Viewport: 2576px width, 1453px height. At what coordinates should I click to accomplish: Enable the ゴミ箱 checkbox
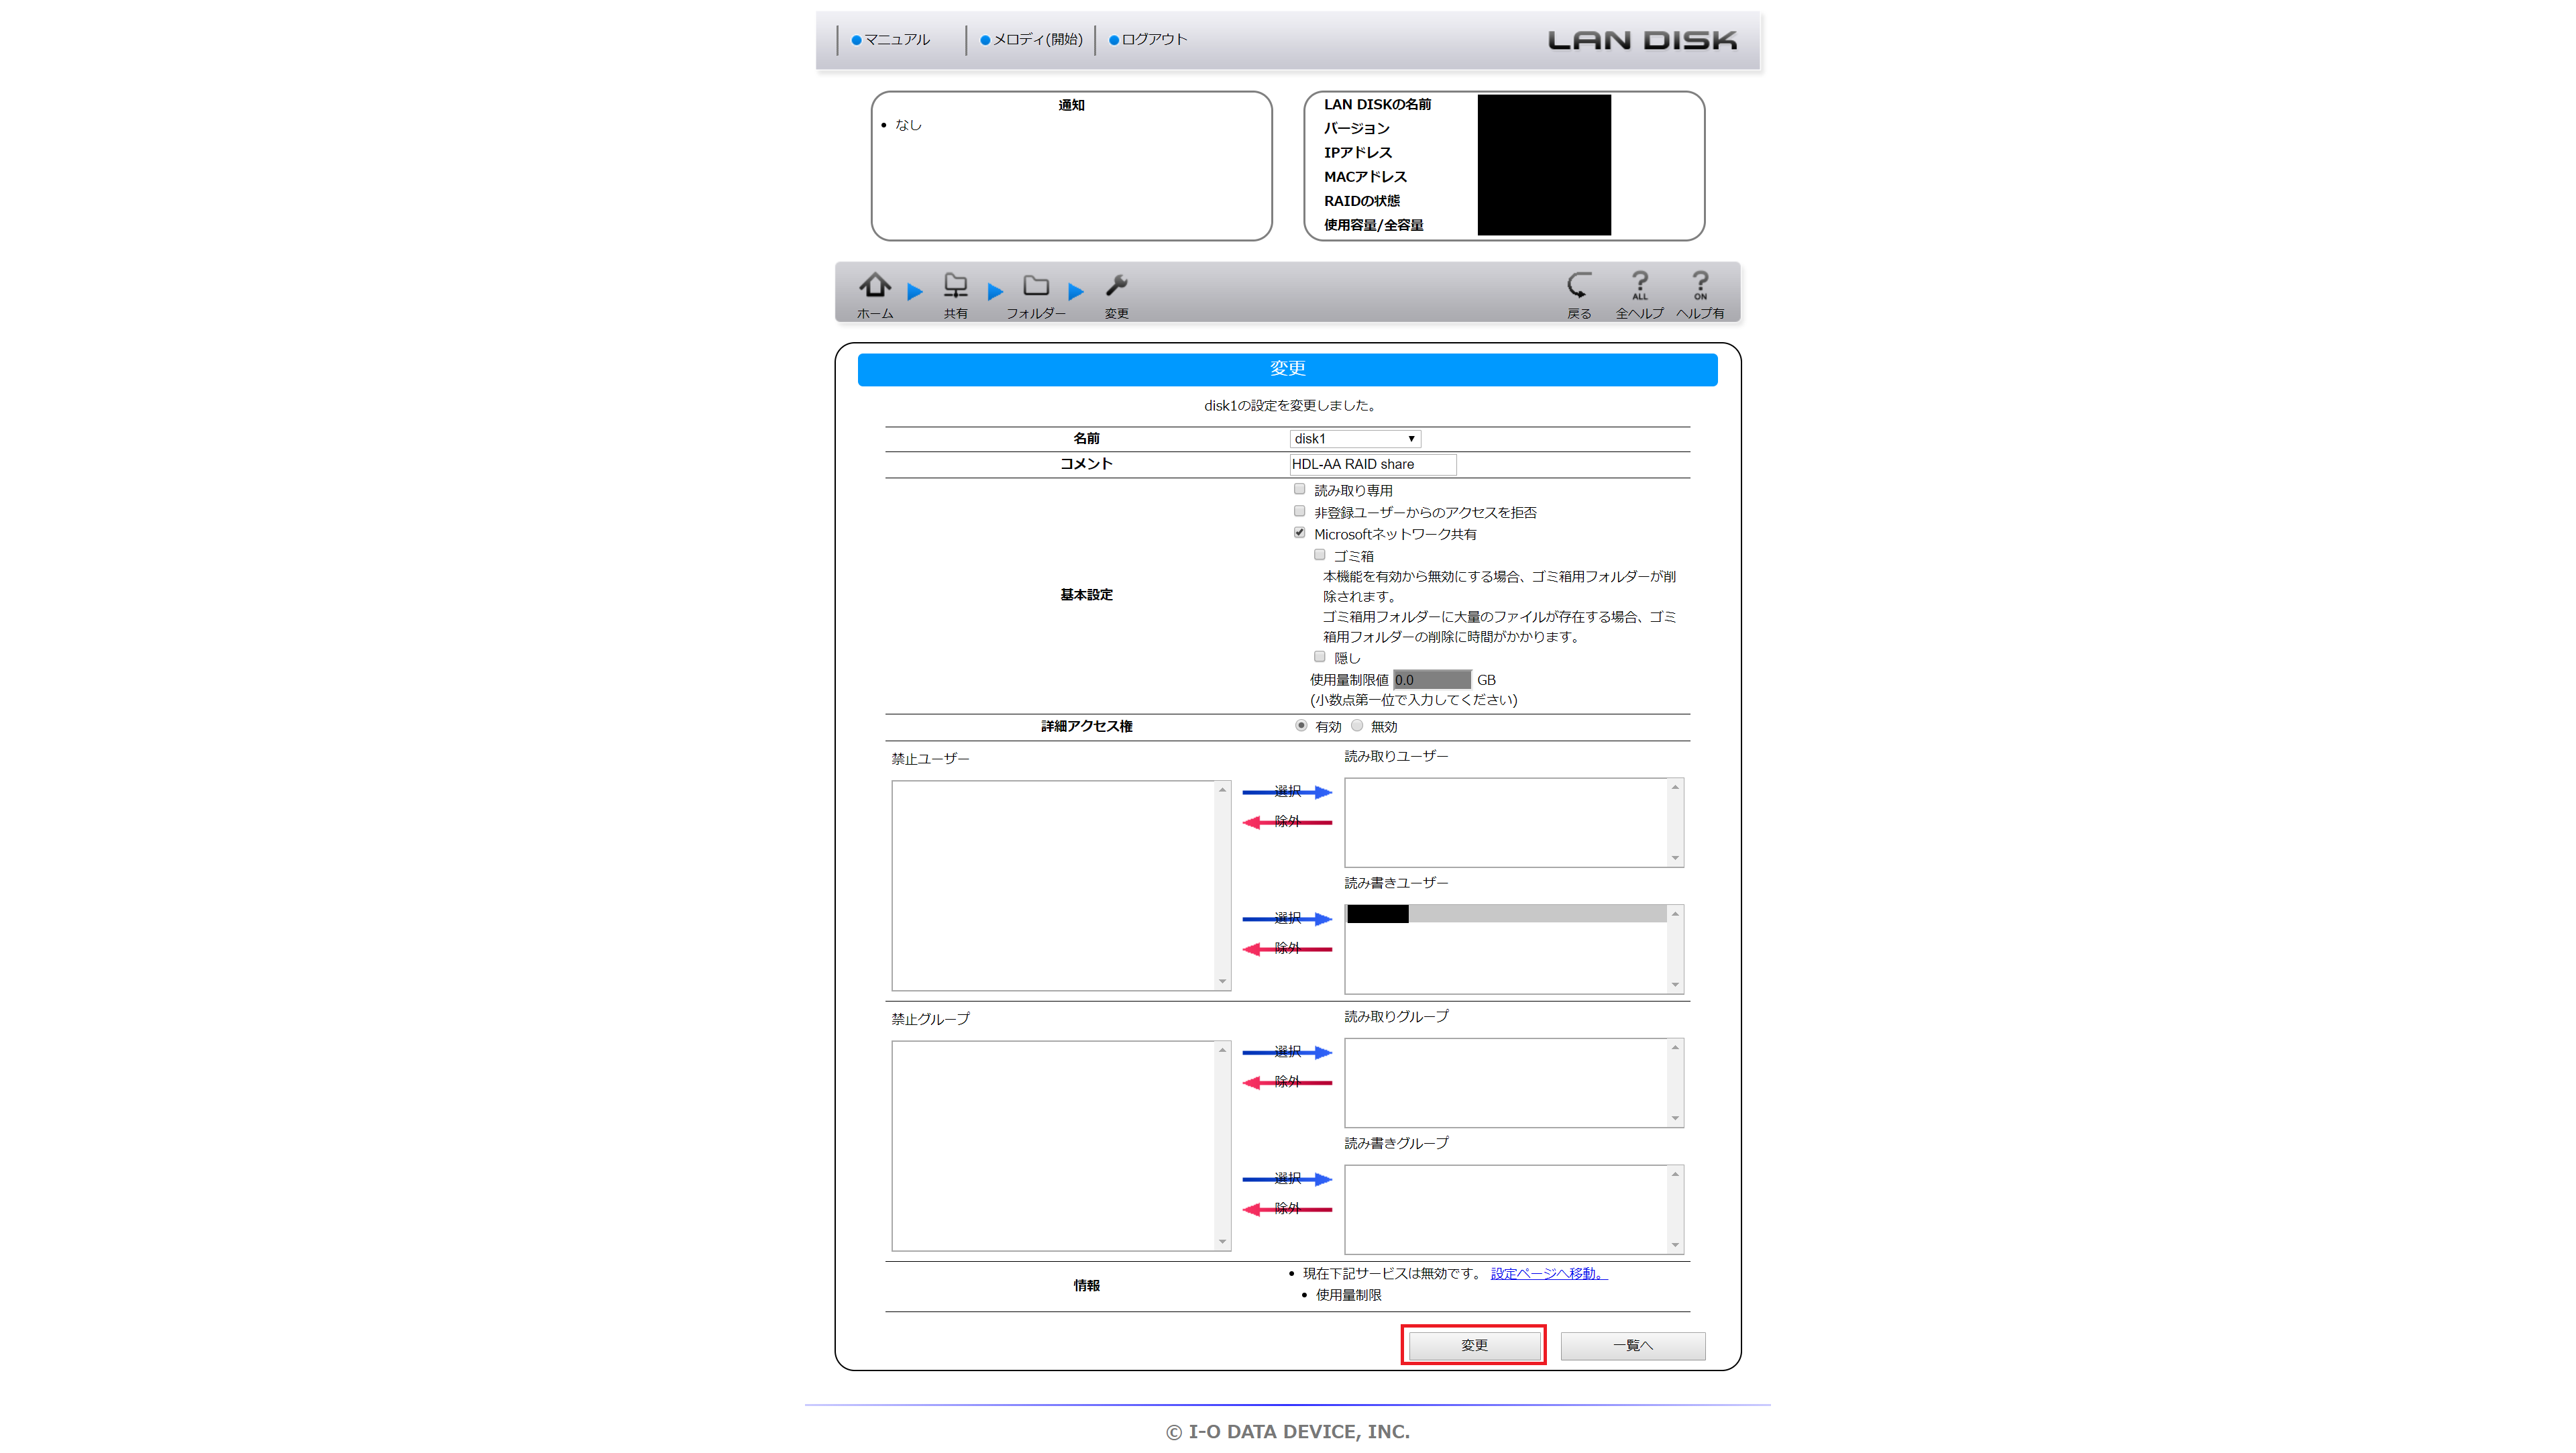click(1319, 555)
